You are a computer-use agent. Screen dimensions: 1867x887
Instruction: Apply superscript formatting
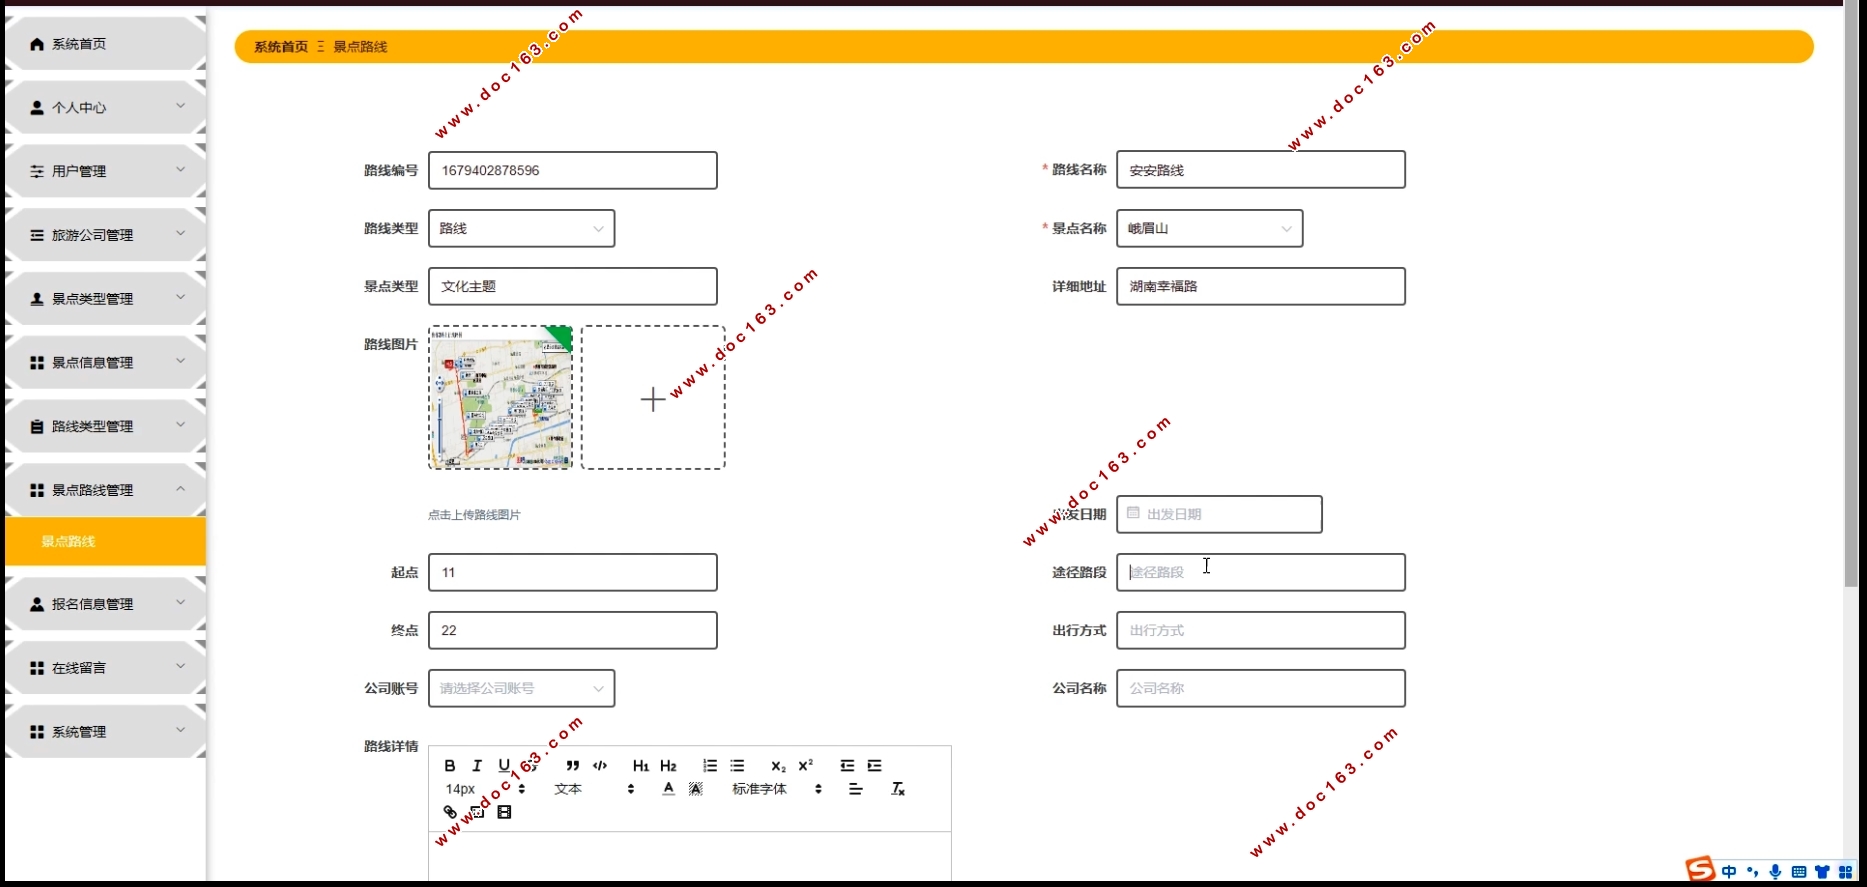click(x=806, y=766)
